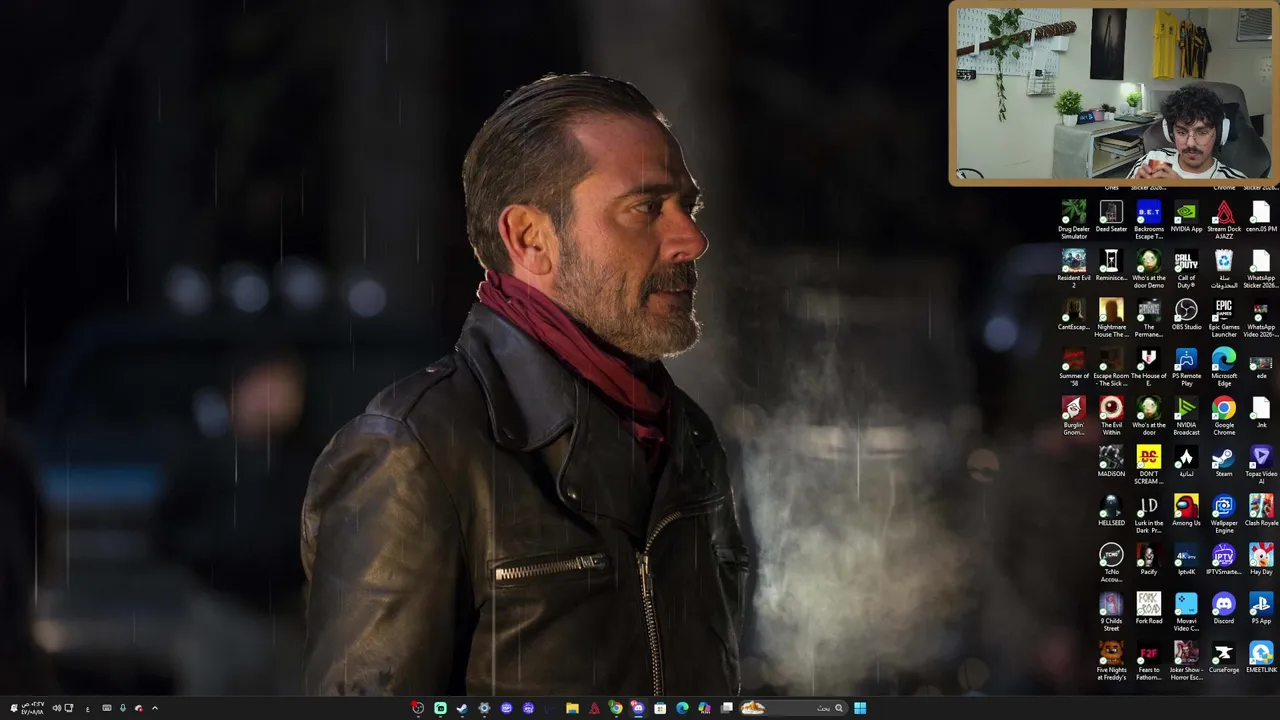
Task: Click the Windows Start button on taskbar
Action: pyautogui.click(x=860, y=708)
